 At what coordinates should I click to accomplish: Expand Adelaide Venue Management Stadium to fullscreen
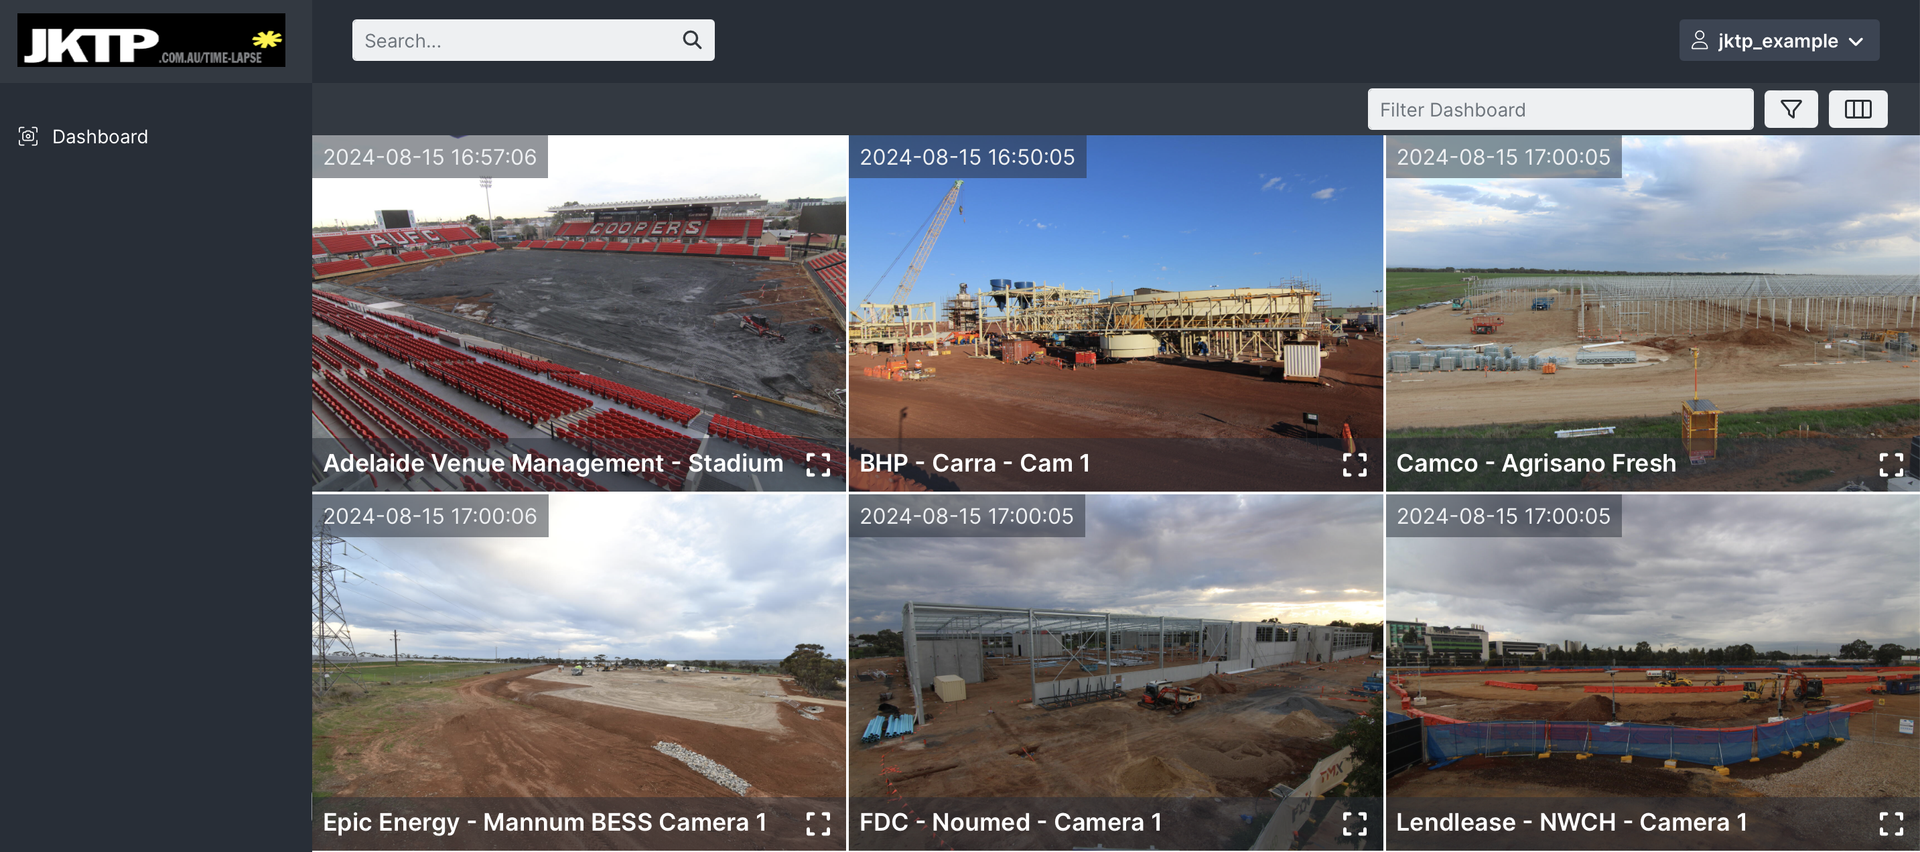pos(818,464)
